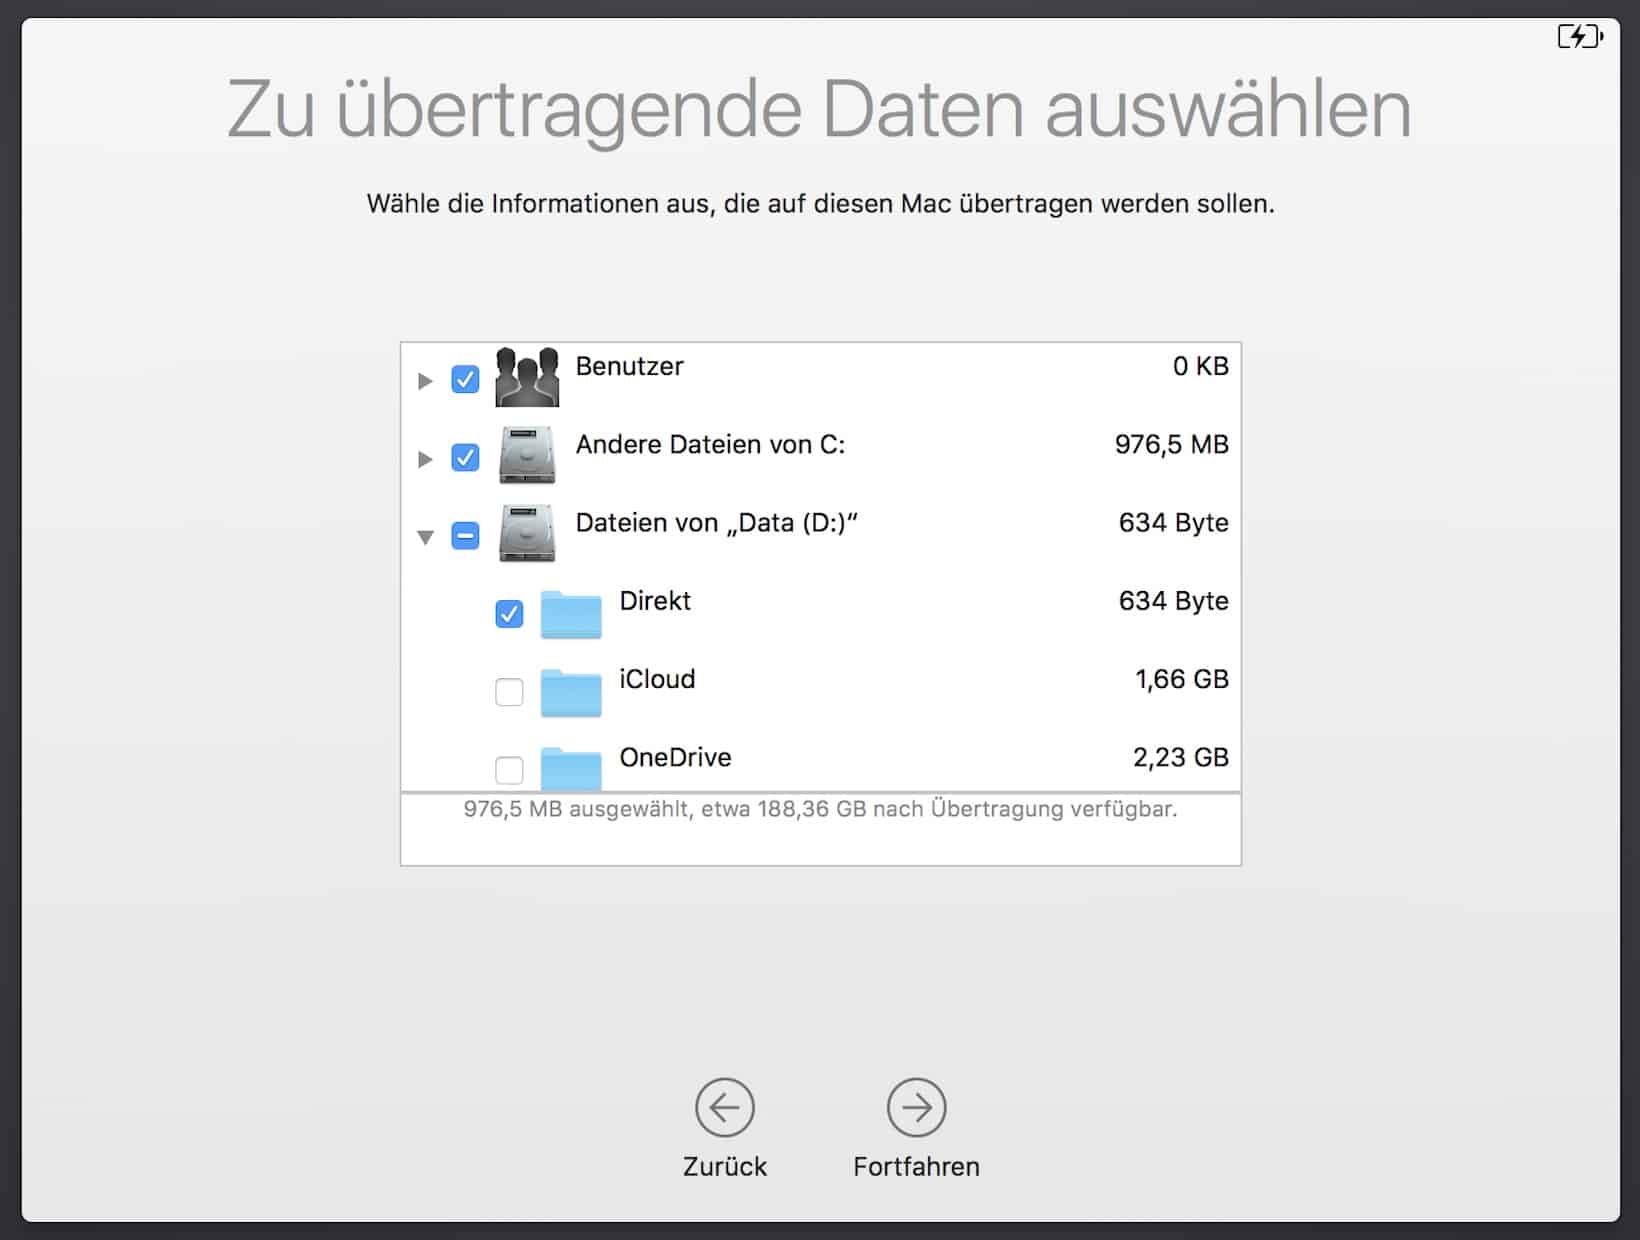
Task: Select the Direkt folder name
Action: point(655,600)
